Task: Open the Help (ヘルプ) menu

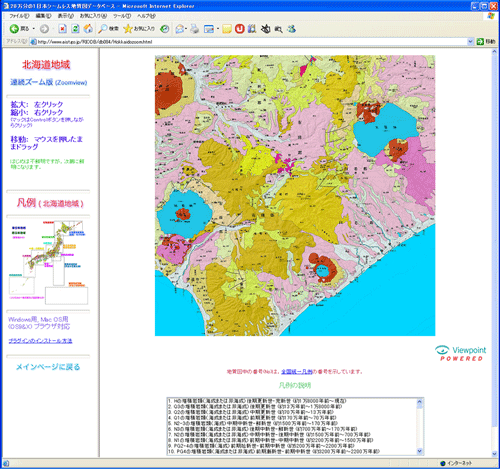Action: [x=146, y=16]
